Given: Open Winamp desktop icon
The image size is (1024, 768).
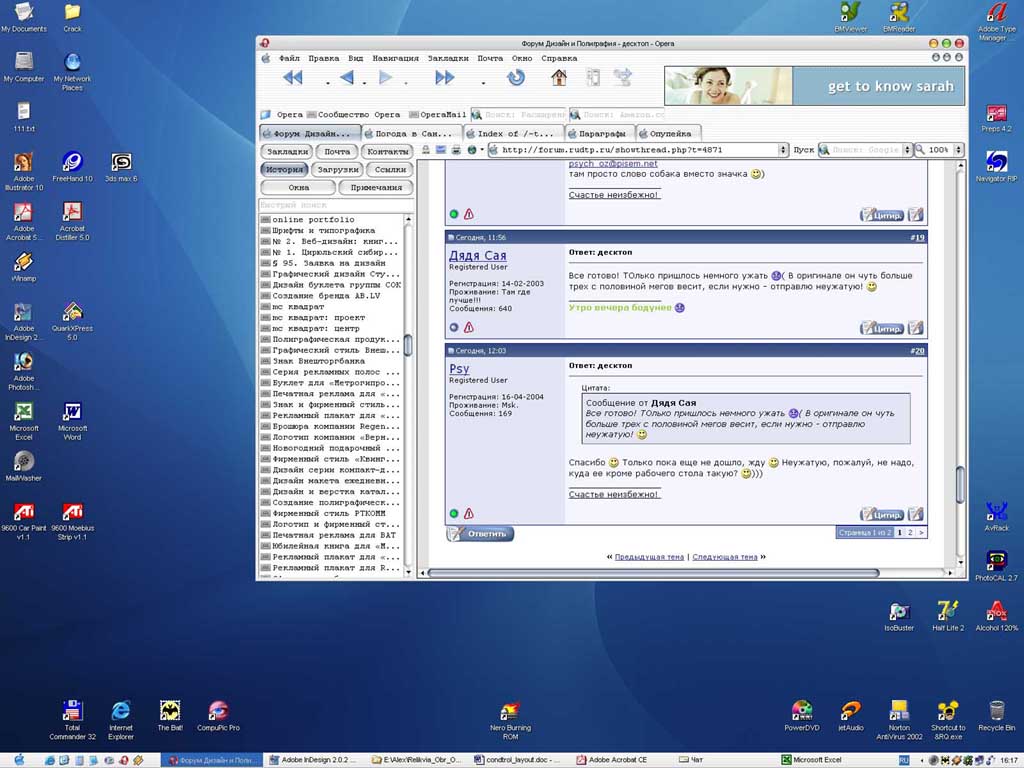Looking at the screenshot, I should click(24, 267).
